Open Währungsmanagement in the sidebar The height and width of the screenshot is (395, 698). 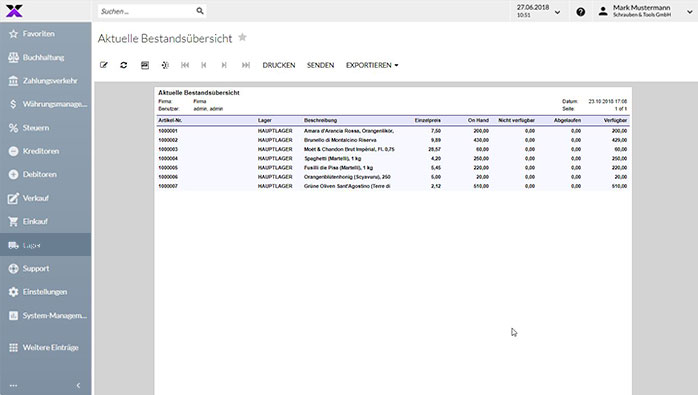tap(45, 104)
